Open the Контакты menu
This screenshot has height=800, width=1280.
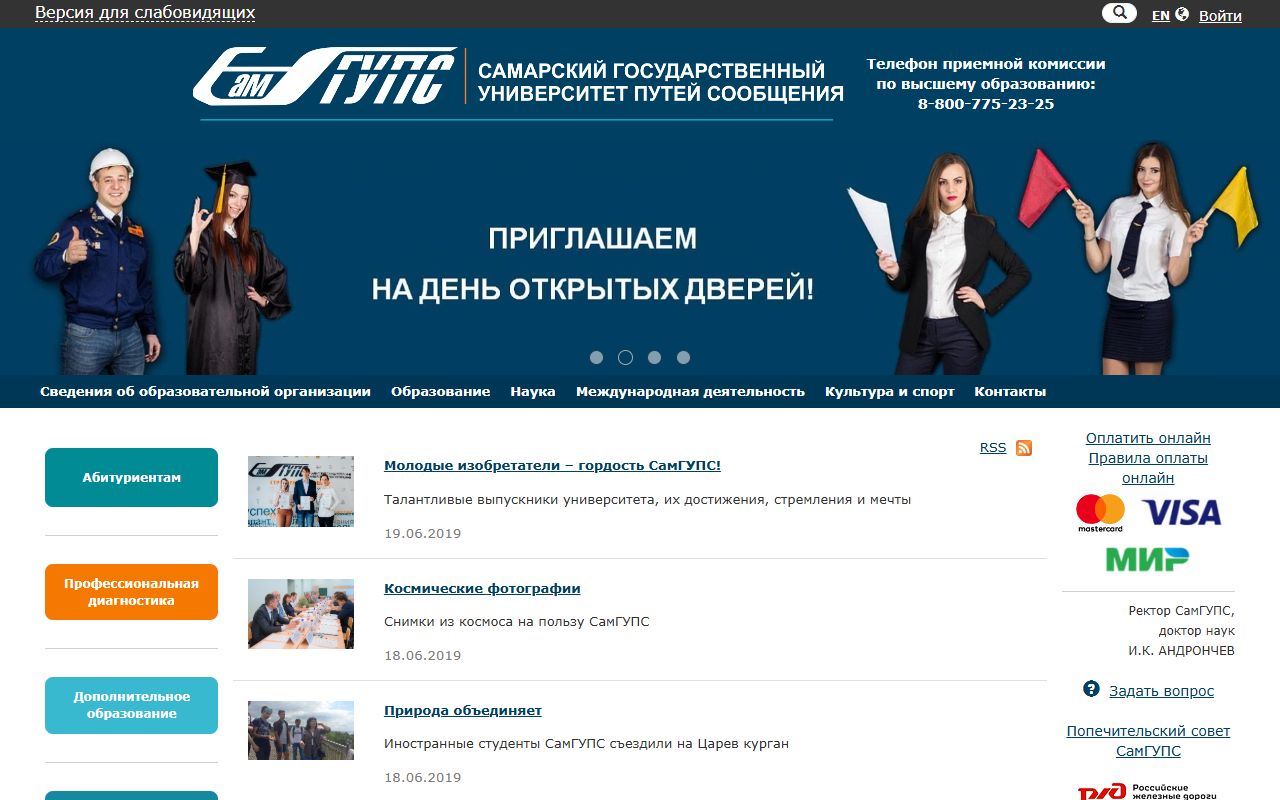click(1010, 391)
